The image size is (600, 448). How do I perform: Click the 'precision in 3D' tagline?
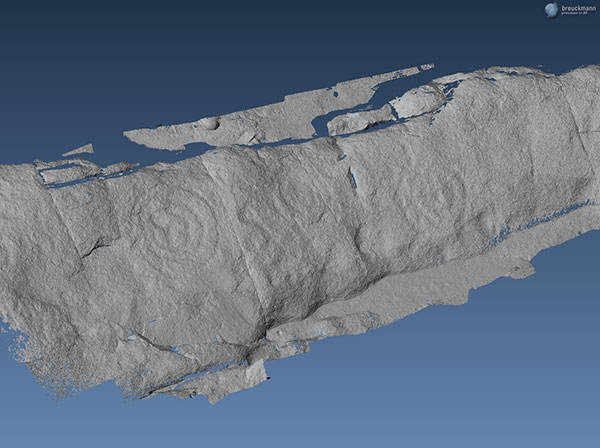576,14
